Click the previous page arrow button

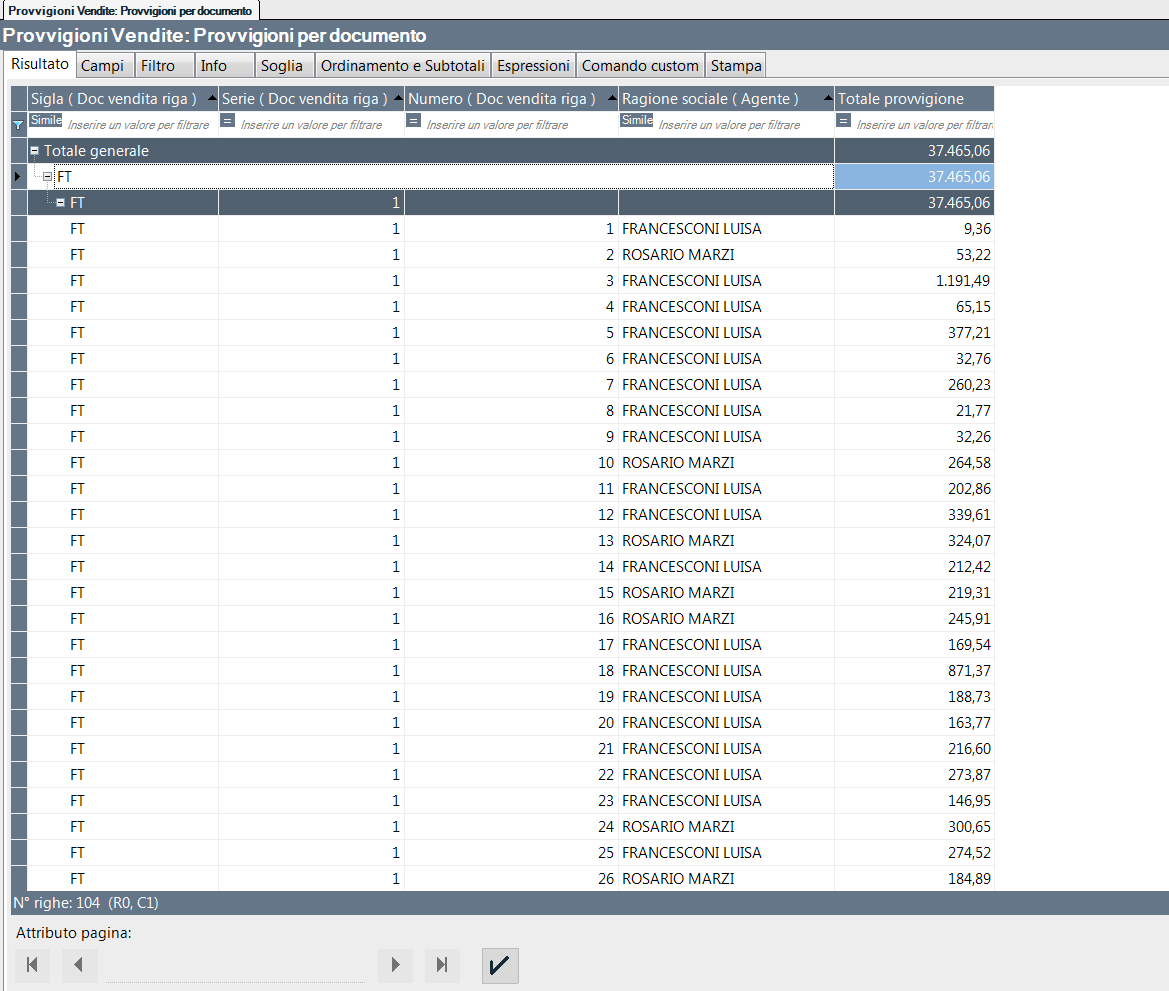(79, 965)
